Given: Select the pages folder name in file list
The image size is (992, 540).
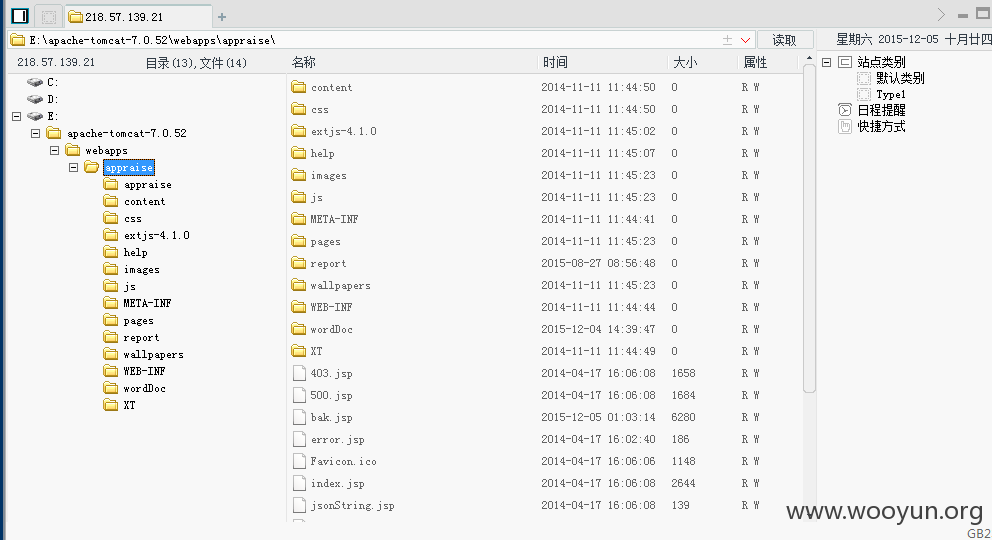Looking at the screenshot, I should pyautogui.click(x=325, y=242).
